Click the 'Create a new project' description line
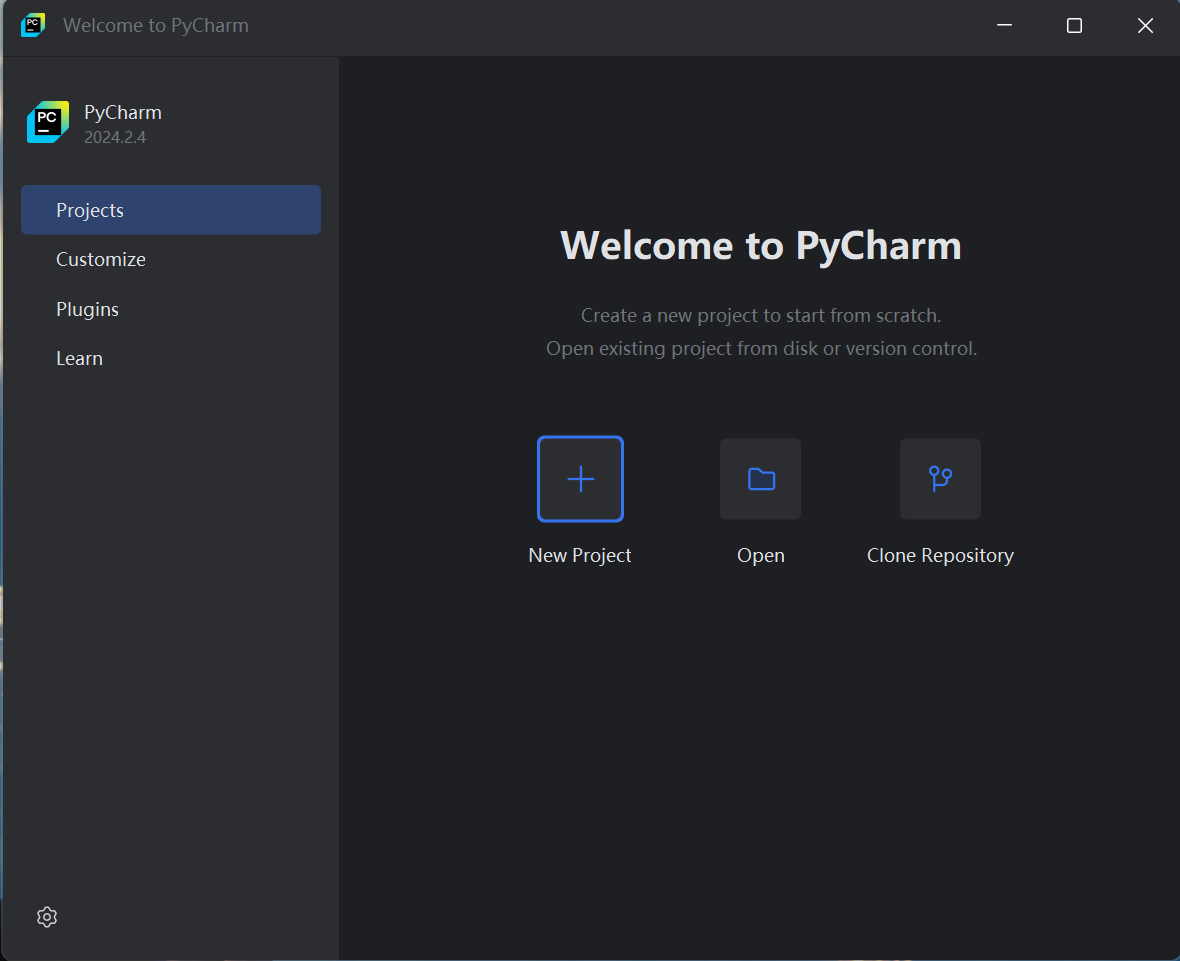The height and width of the screenshot is (961, 1180). pos(761,315)
